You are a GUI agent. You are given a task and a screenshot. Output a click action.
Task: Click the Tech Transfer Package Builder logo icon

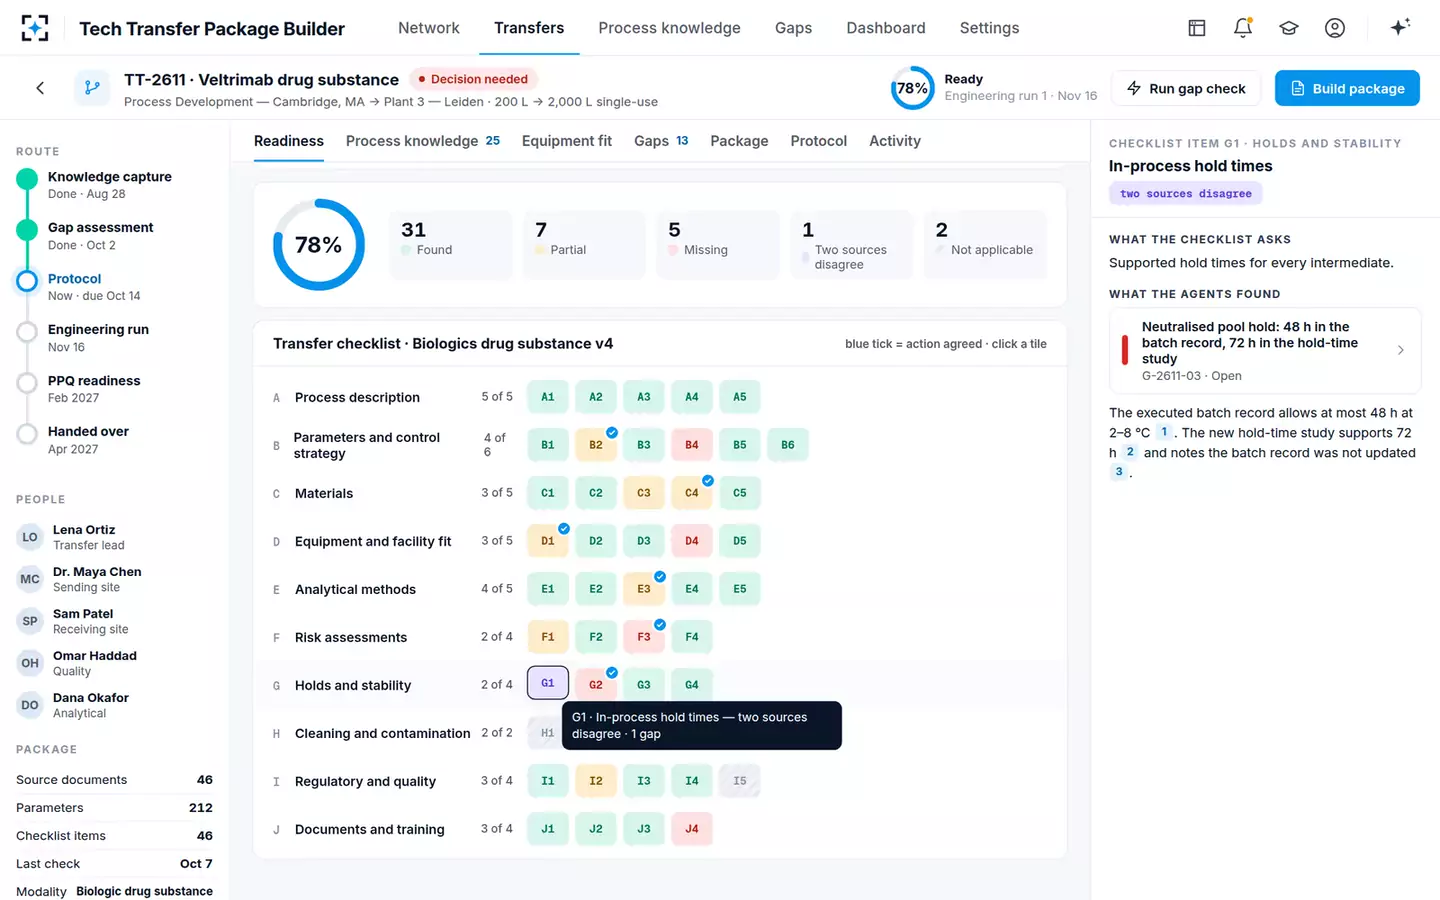[x=35, y=28]
